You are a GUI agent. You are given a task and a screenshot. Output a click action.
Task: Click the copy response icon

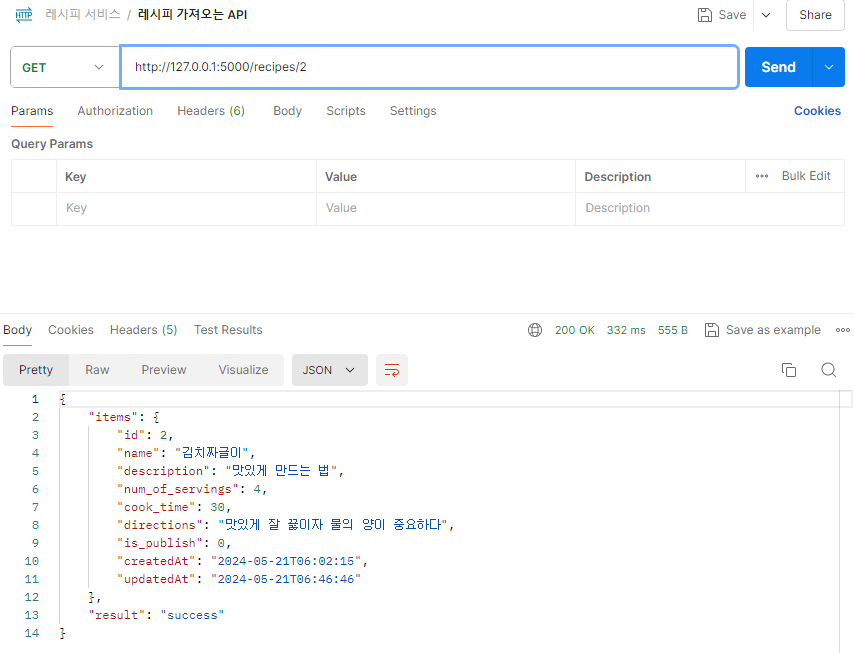tap(789, 370)
